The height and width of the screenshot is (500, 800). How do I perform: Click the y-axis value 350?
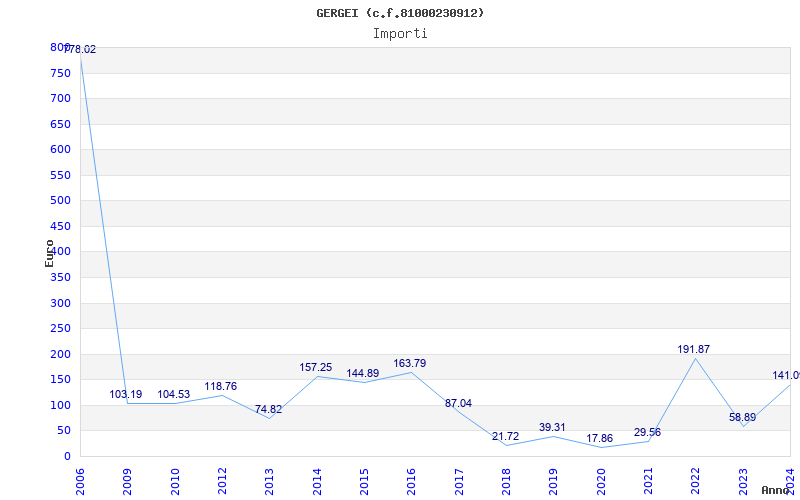click(60, 278)
